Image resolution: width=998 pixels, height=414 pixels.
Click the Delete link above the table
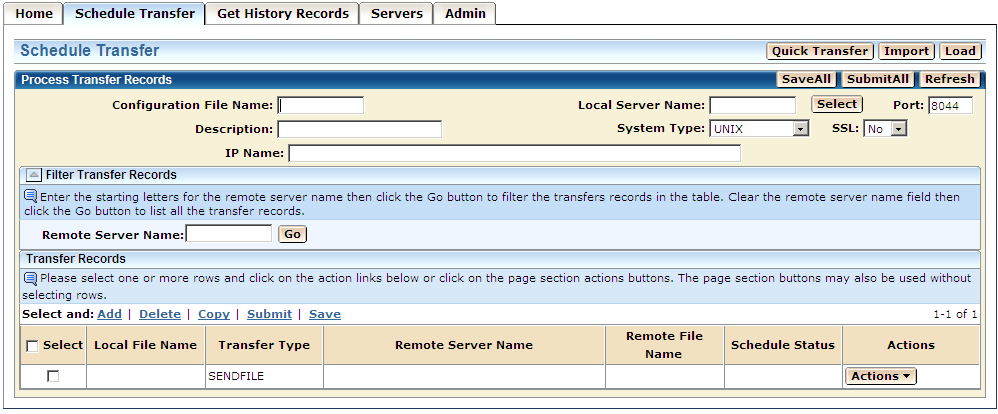[x=160, y=314]
